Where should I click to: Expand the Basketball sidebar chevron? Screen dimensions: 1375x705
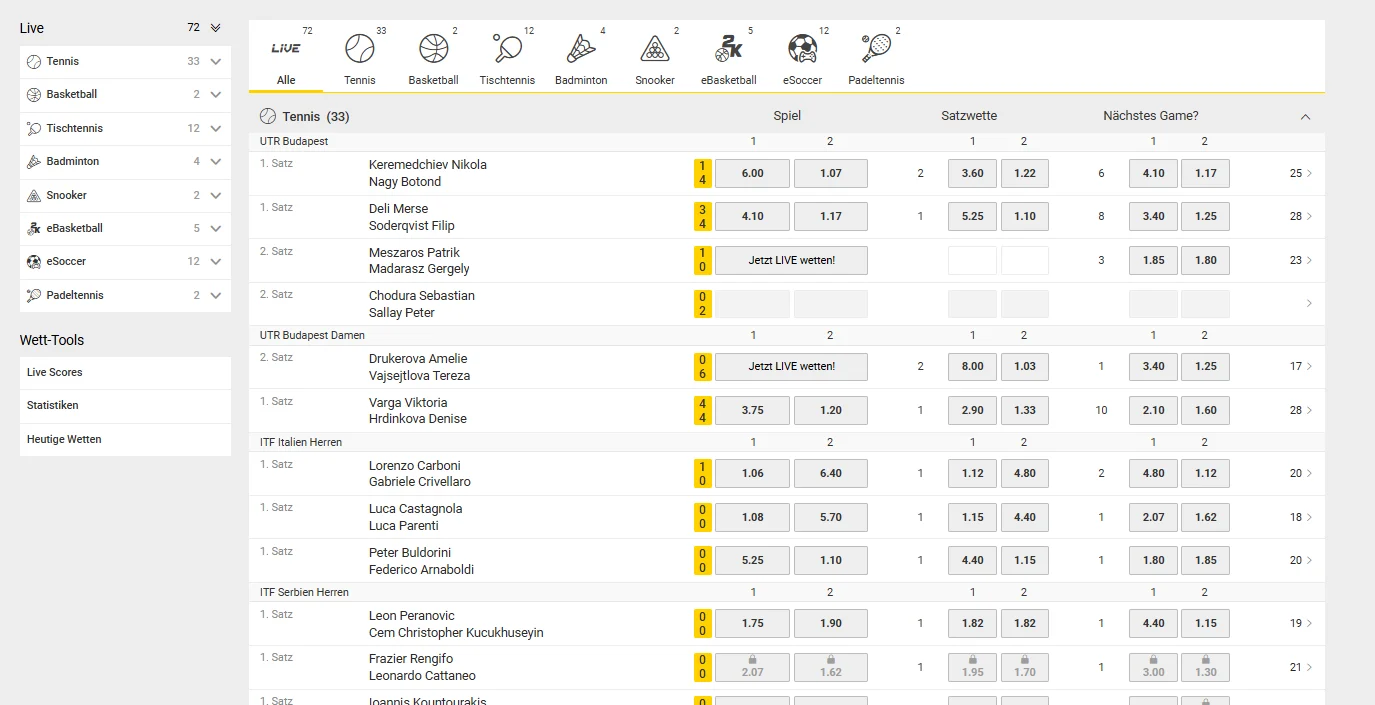216,95
